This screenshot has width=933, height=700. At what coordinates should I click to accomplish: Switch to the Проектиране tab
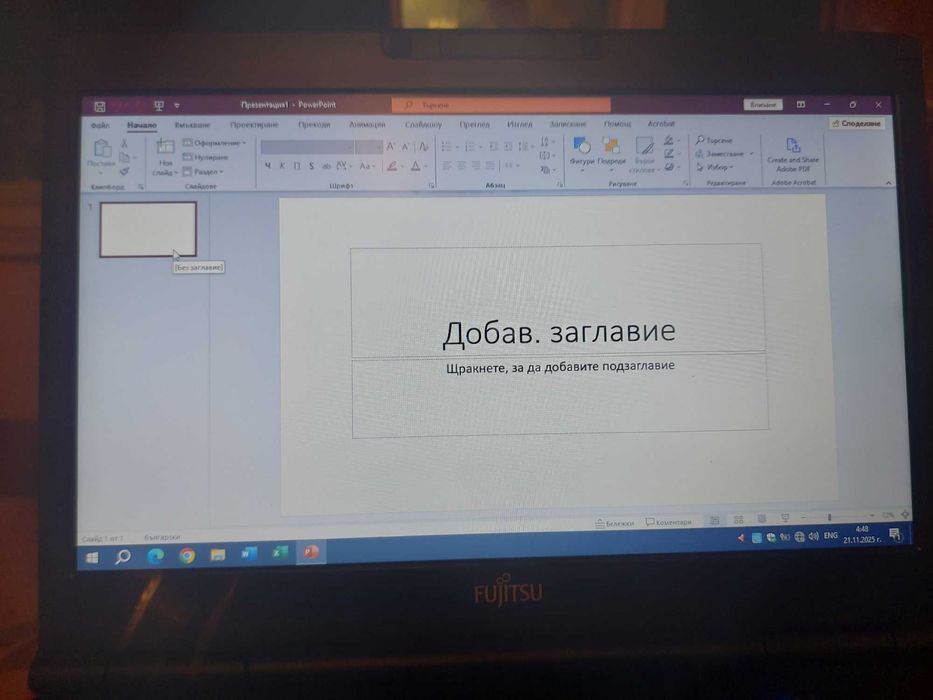point(254,125)
